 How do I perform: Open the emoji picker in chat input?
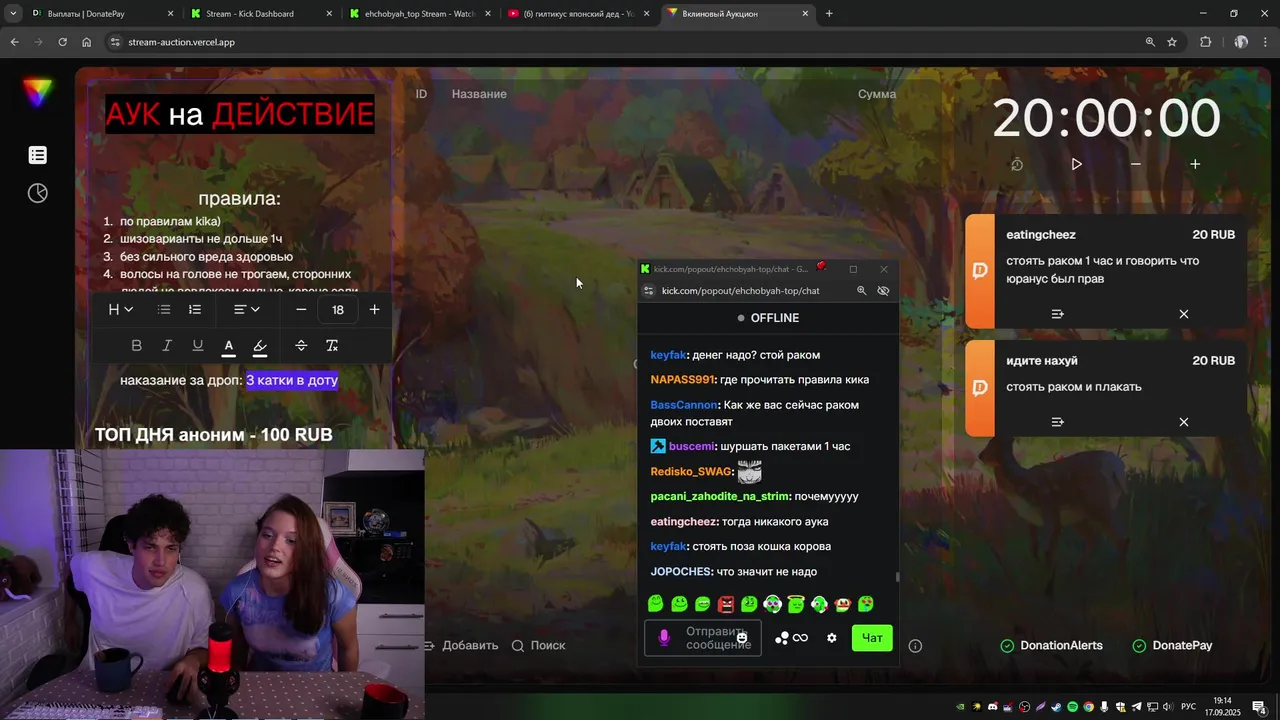[741, 638]
